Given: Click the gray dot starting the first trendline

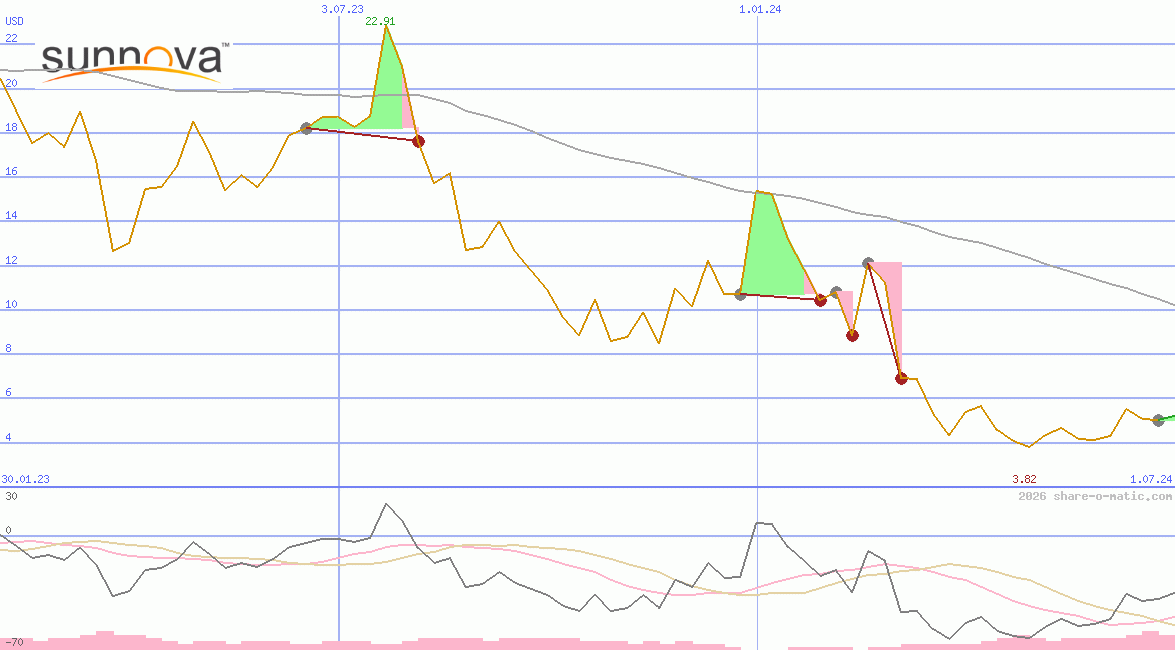Looking at the screenshot, I should (305, 128).
